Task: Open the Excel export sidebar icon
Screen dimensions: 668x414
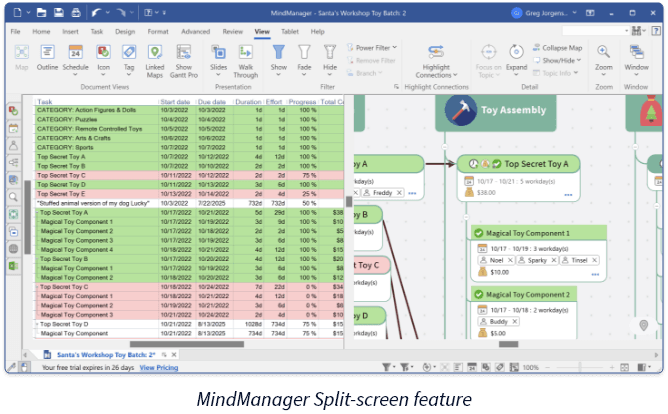Action: pos(14,266)
